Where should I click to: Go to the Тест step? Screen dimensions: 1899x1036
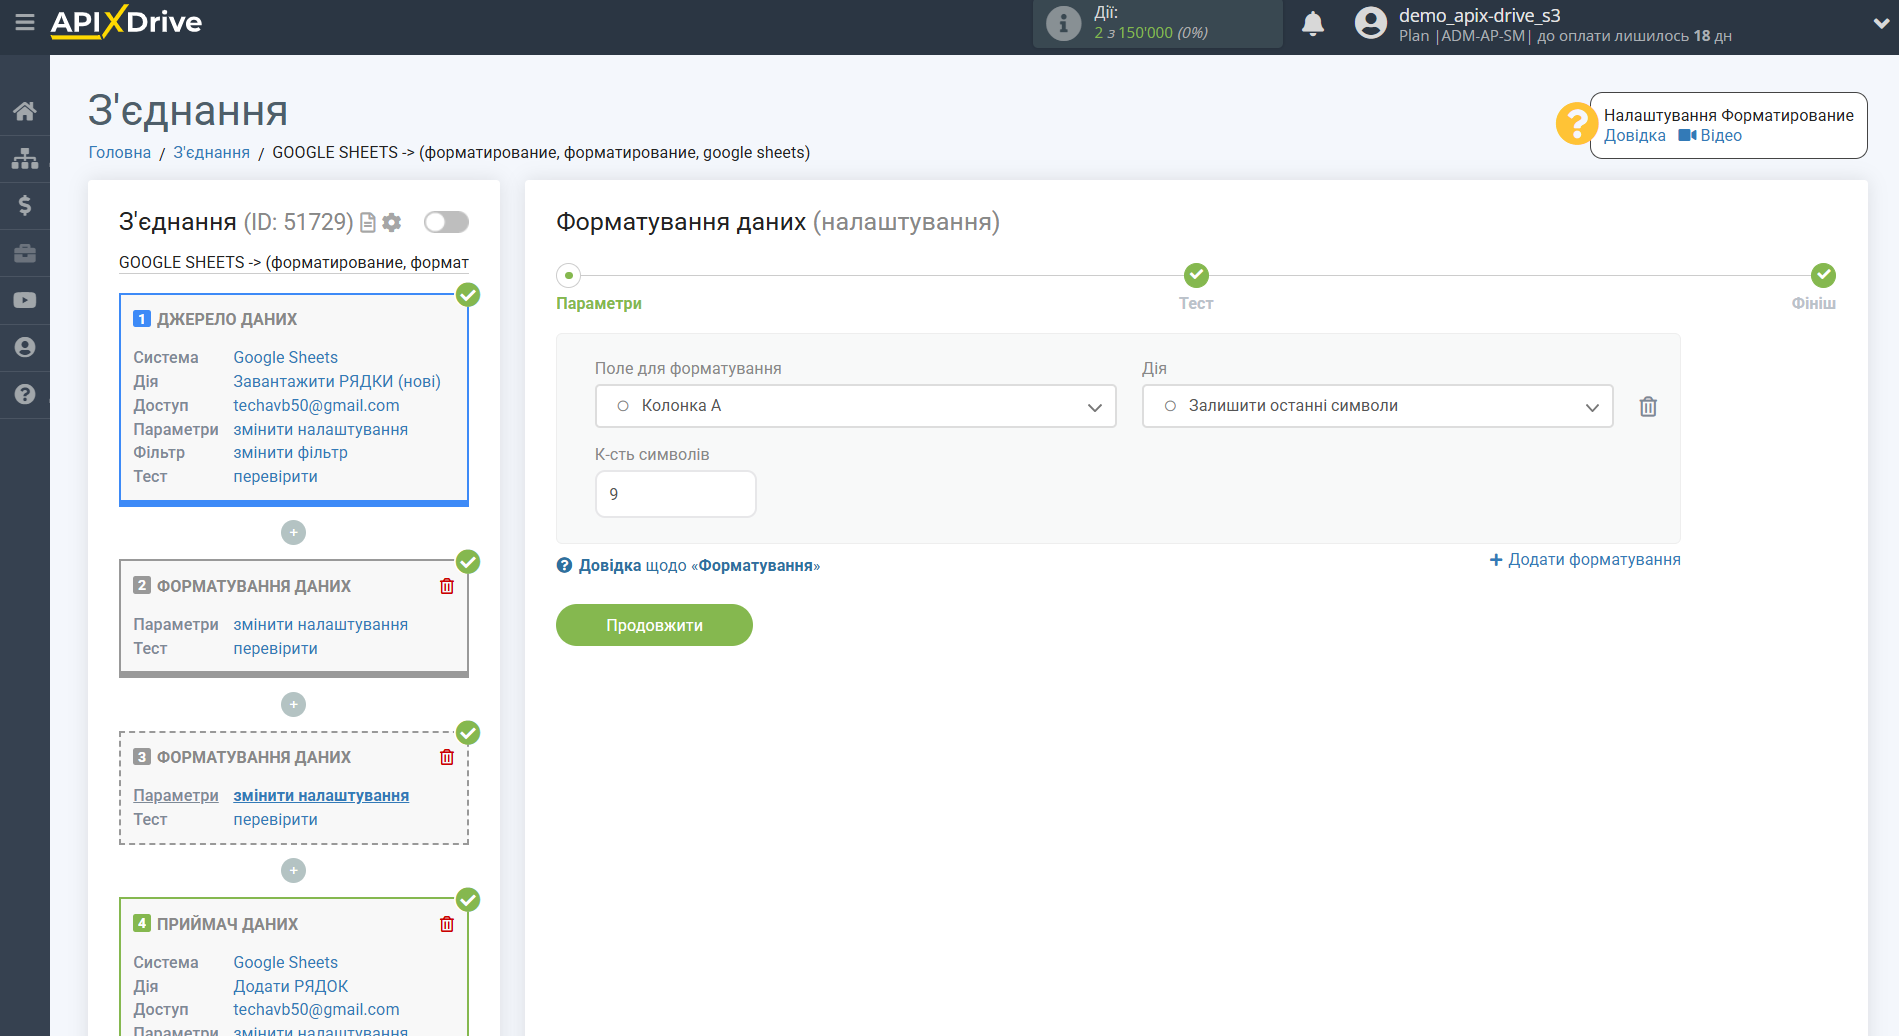click(x=1196, y=303)
